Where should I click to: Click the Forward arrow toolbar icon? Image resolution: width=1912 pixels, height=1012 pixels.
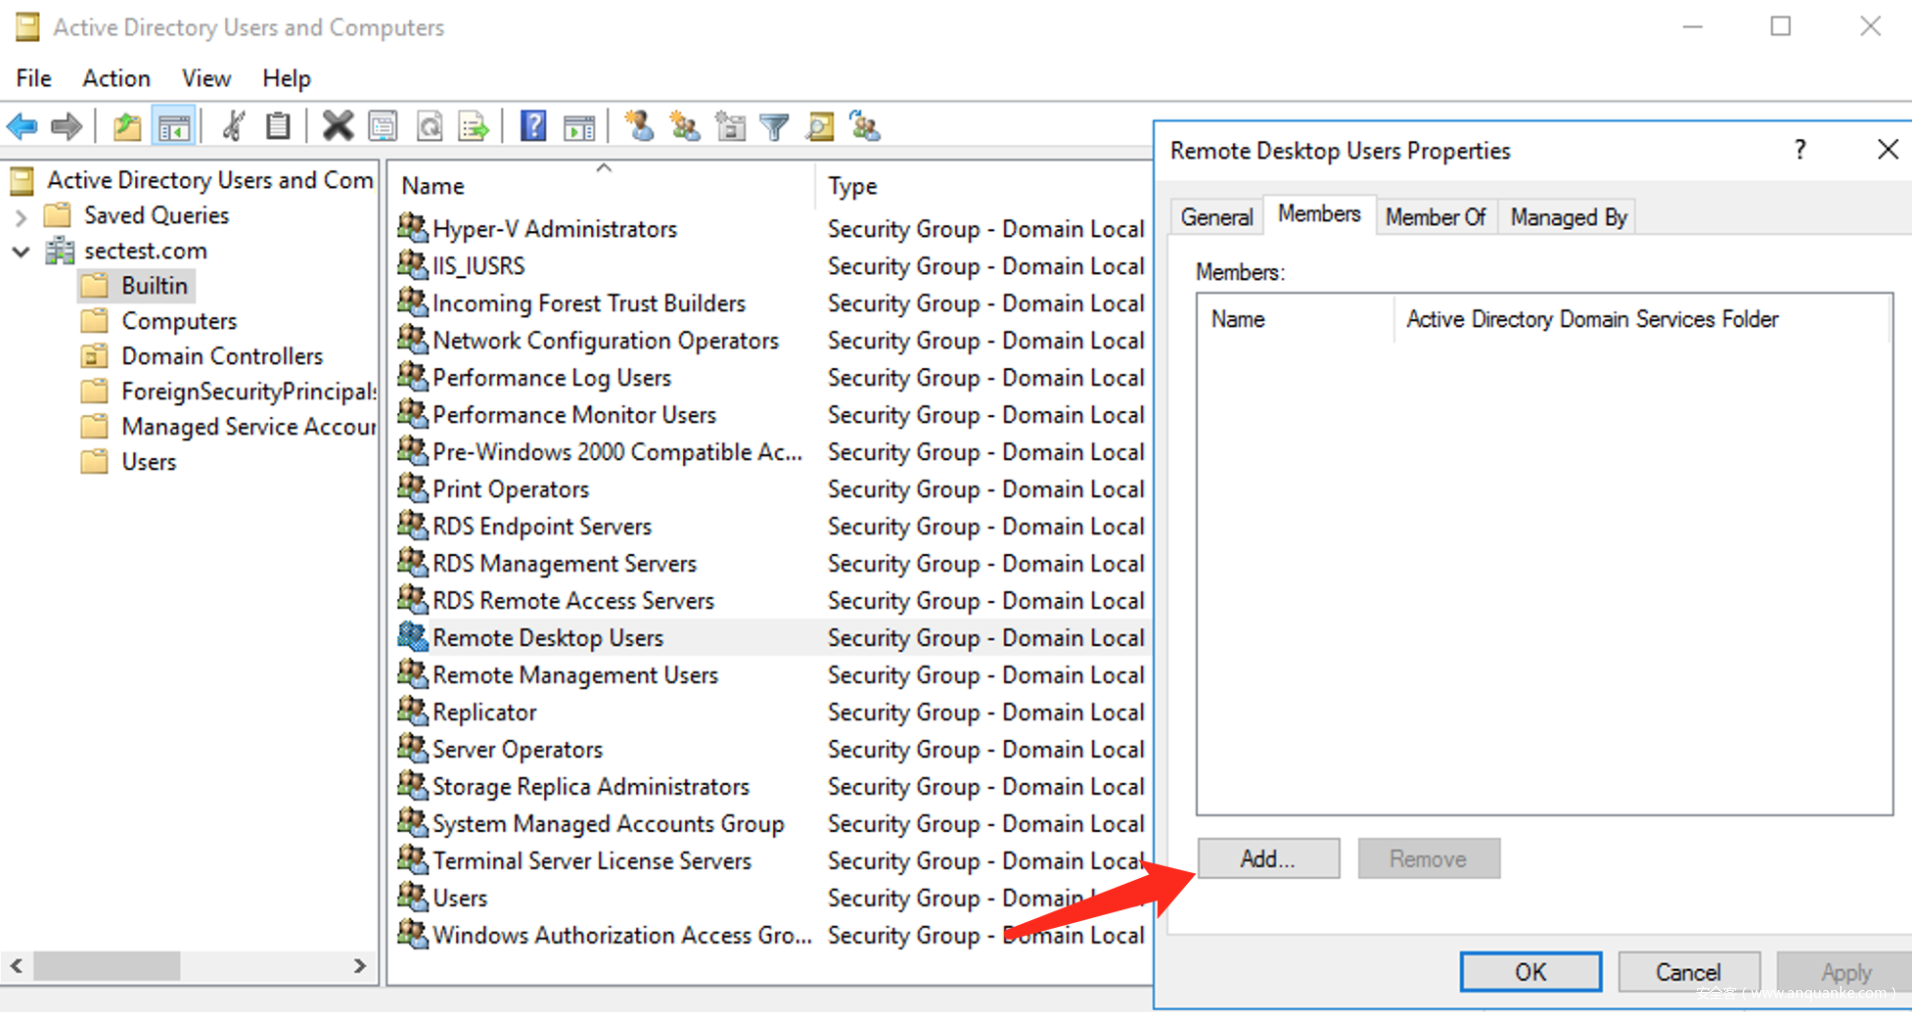coord(66,127)
